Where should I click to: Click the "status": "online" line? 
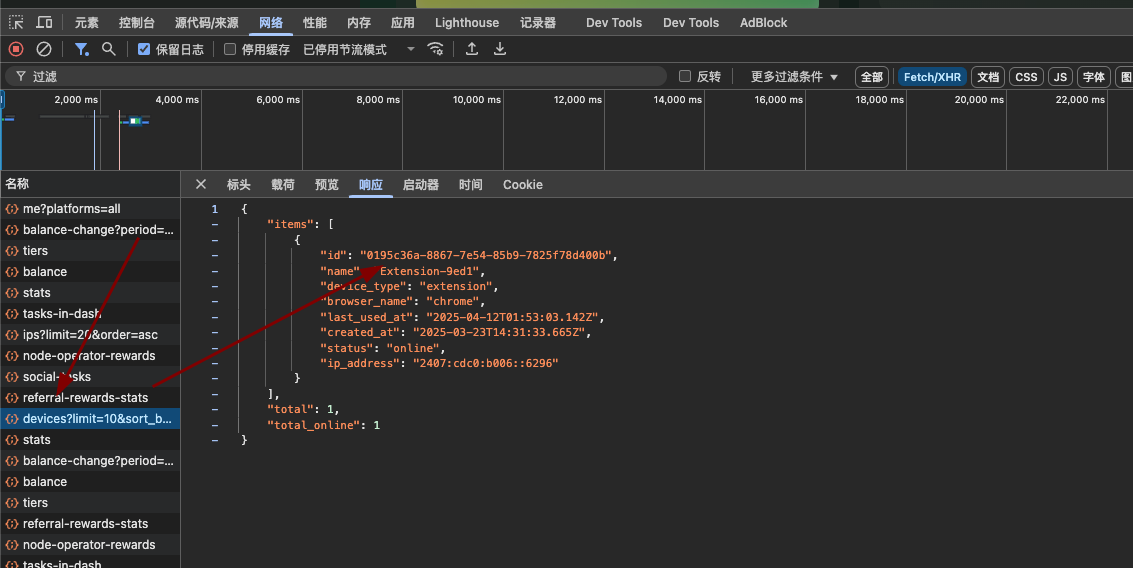click(383, 348)
